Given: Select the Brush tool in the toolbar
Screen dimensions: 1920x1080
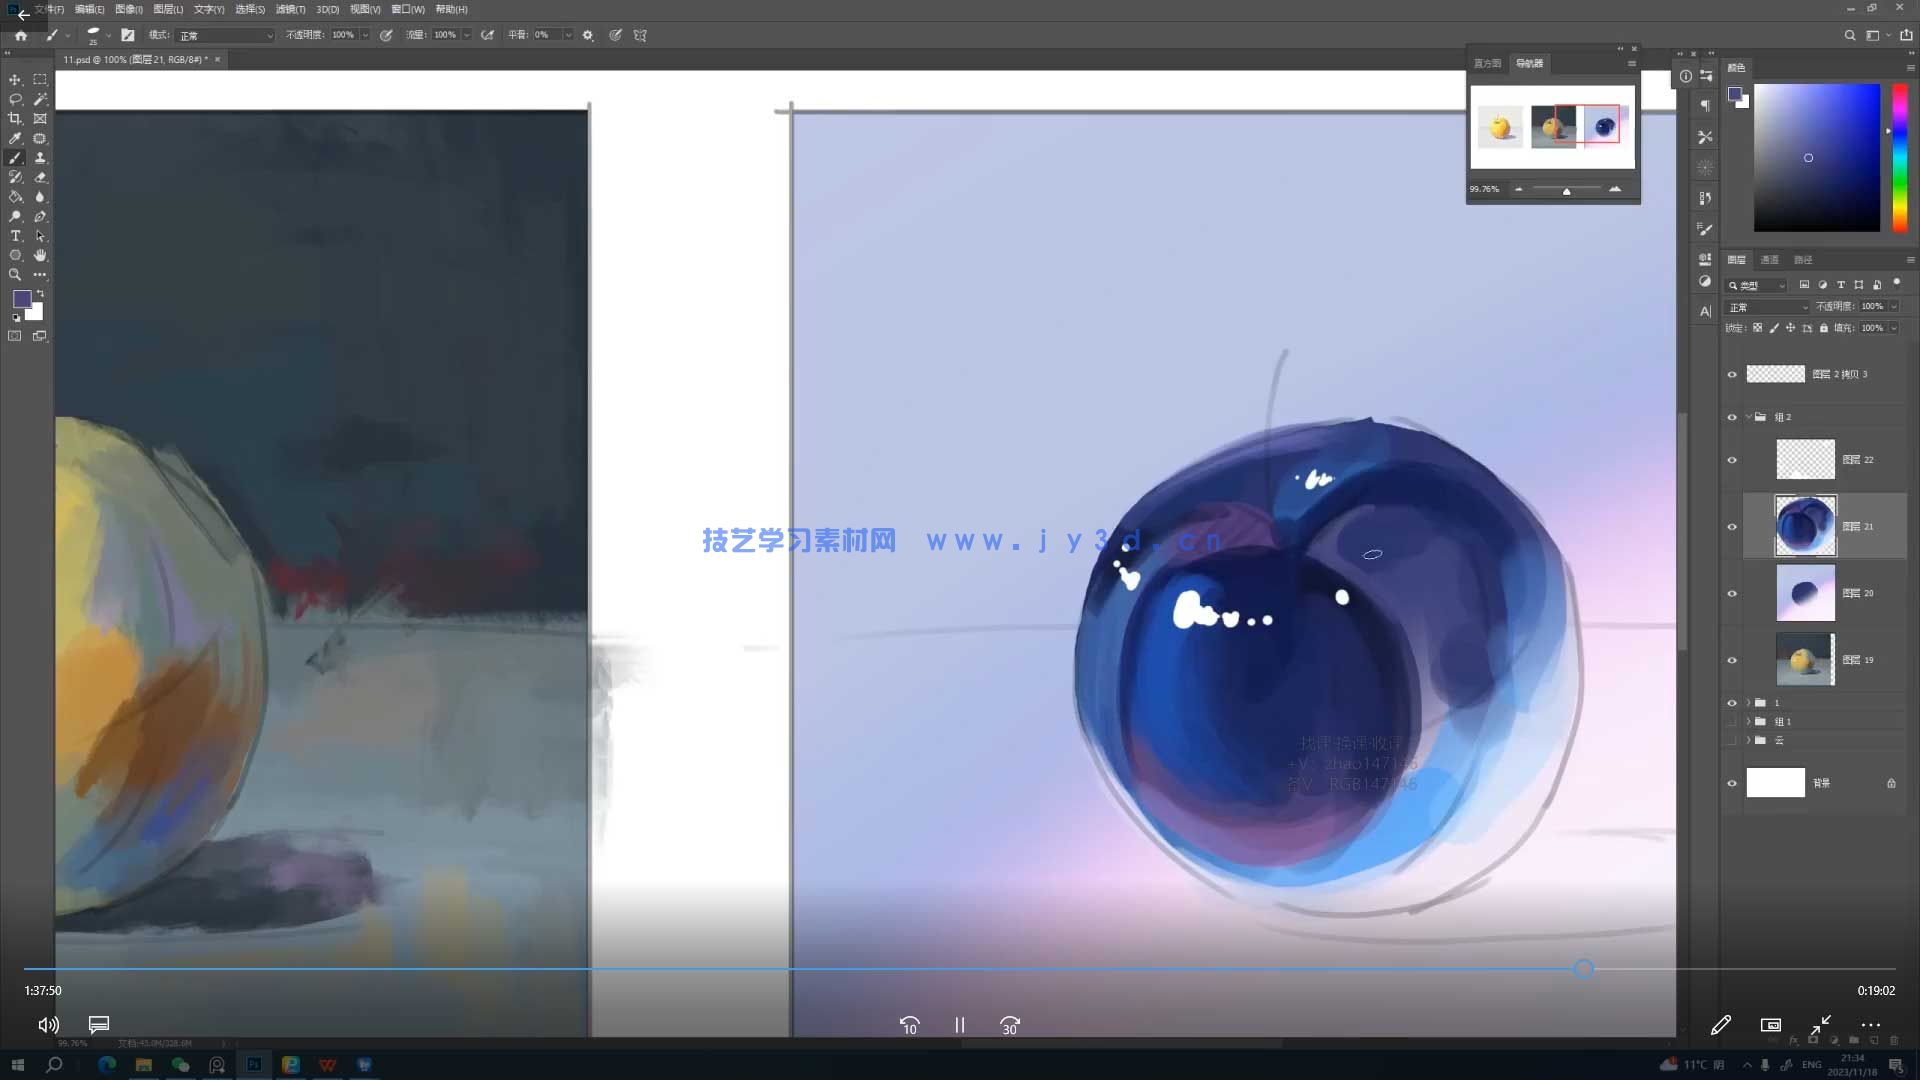Looking at the screenshot, I should (15, 157).
